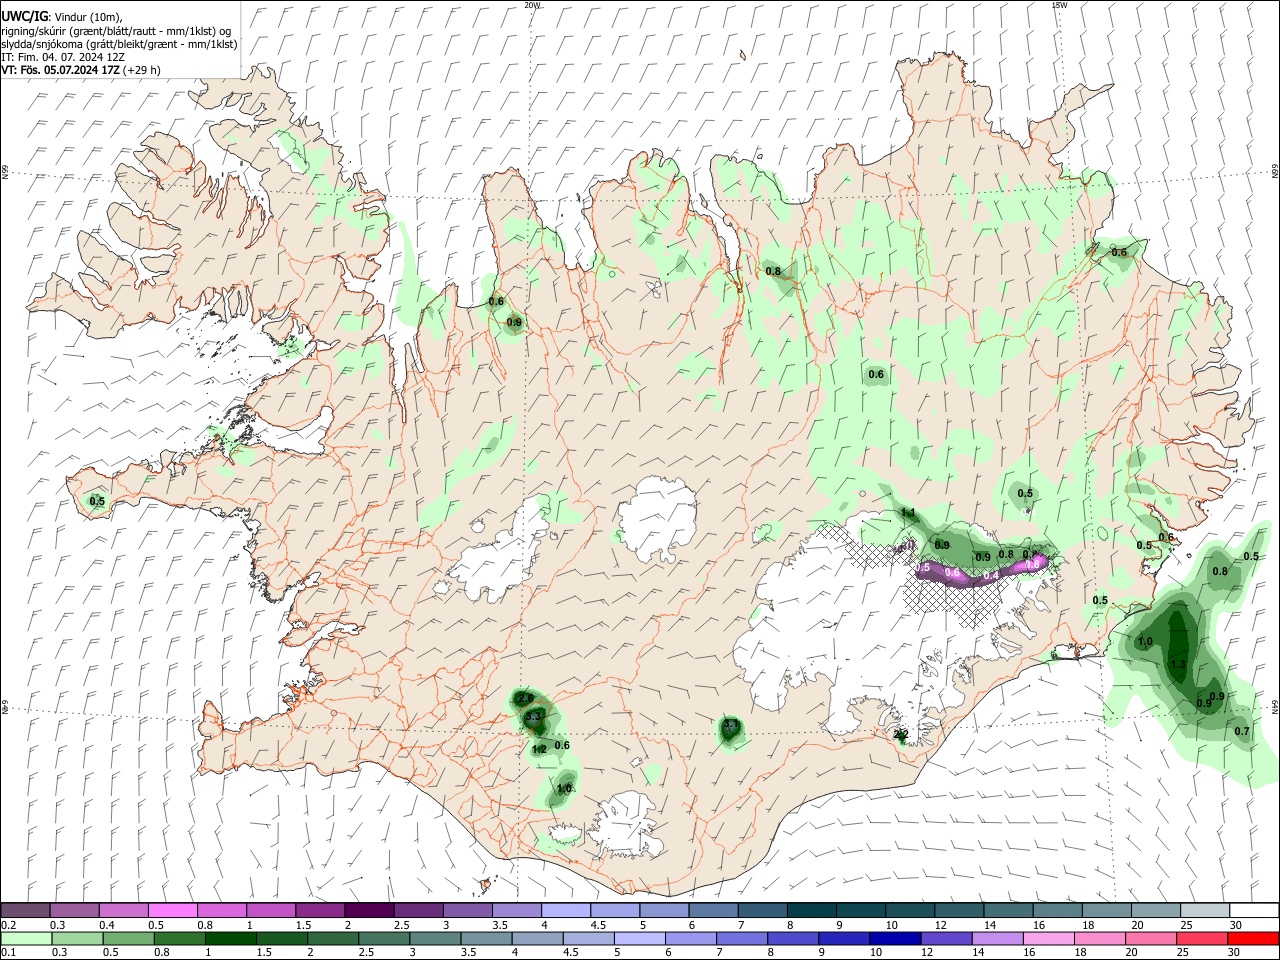
Task: Select the white swatch starting at upper 30
Action: pyautogui.click(x=1254, y=910)
